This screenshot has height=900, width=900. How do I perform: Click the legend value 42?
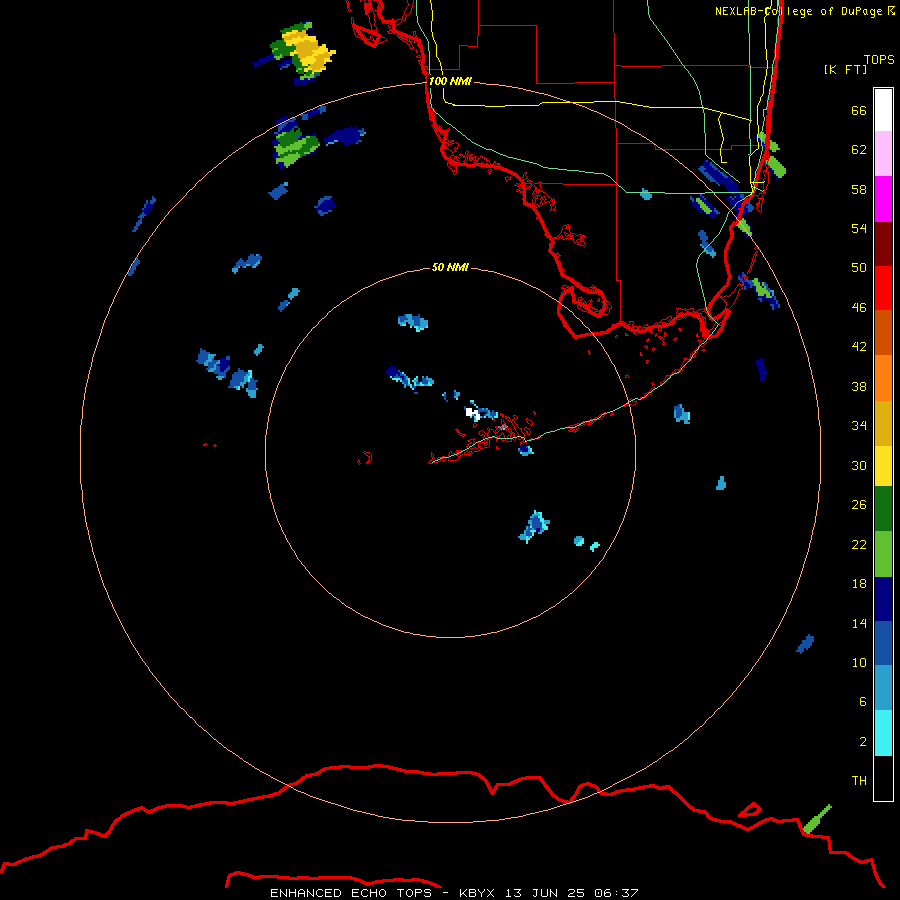pyautogui.click(x=859, y=347)
